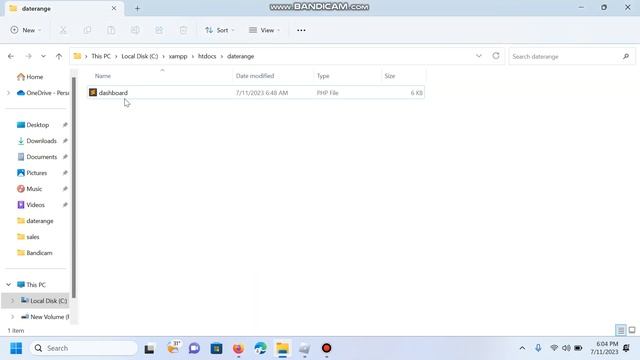Open the volume speaker tray icon
Image resolution: width=640 pixels, height=360 pixels.
click(x=566, y=348)
